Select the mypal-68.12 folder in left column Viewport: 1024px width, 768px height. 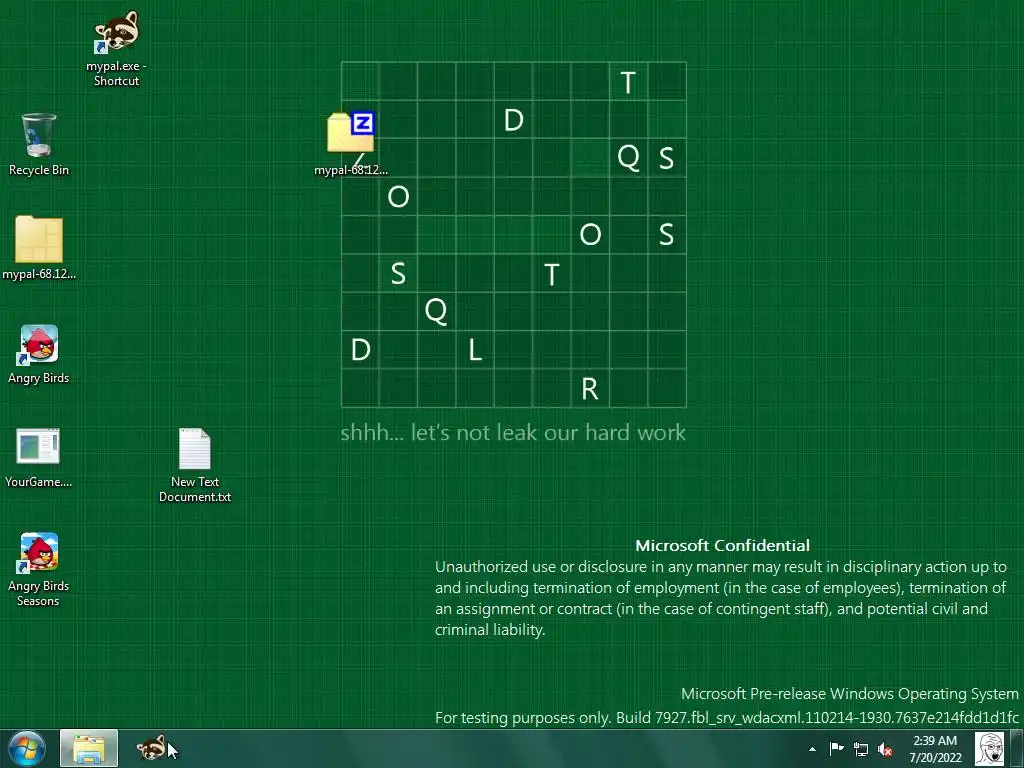point(39,248)
